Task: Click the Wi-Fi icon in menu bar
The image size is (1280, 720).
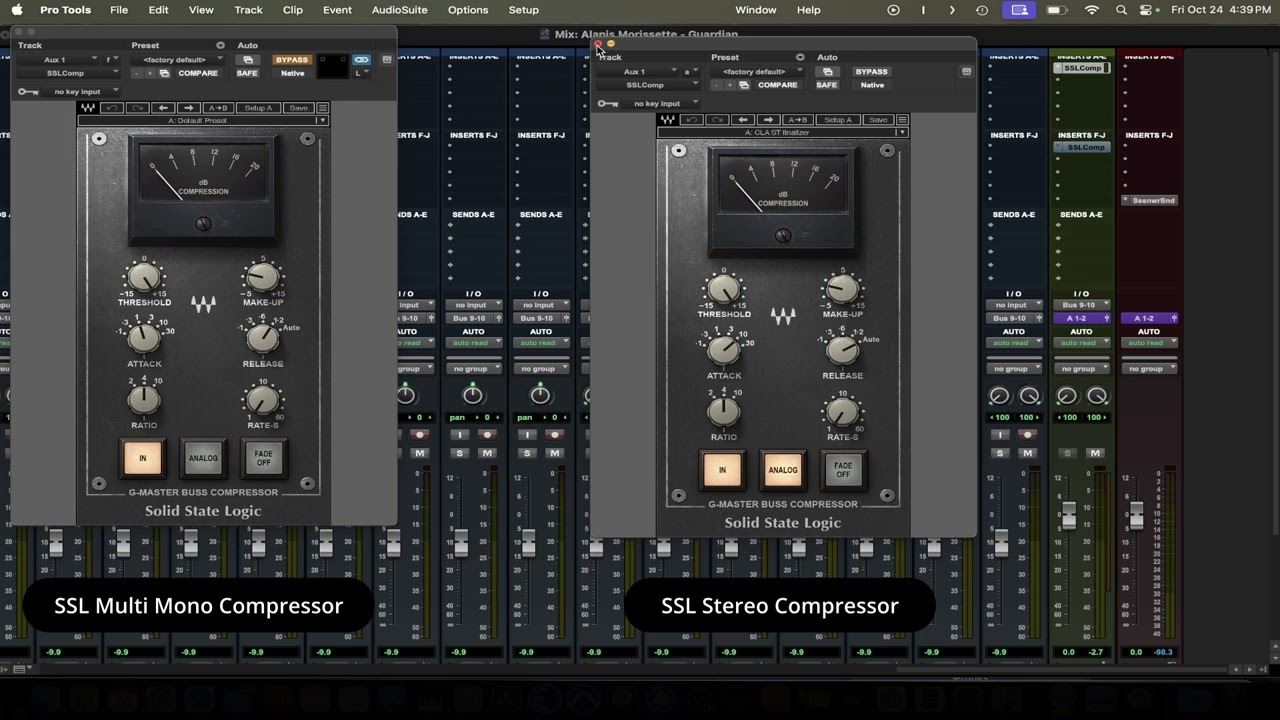Action: click(1092, 10)
